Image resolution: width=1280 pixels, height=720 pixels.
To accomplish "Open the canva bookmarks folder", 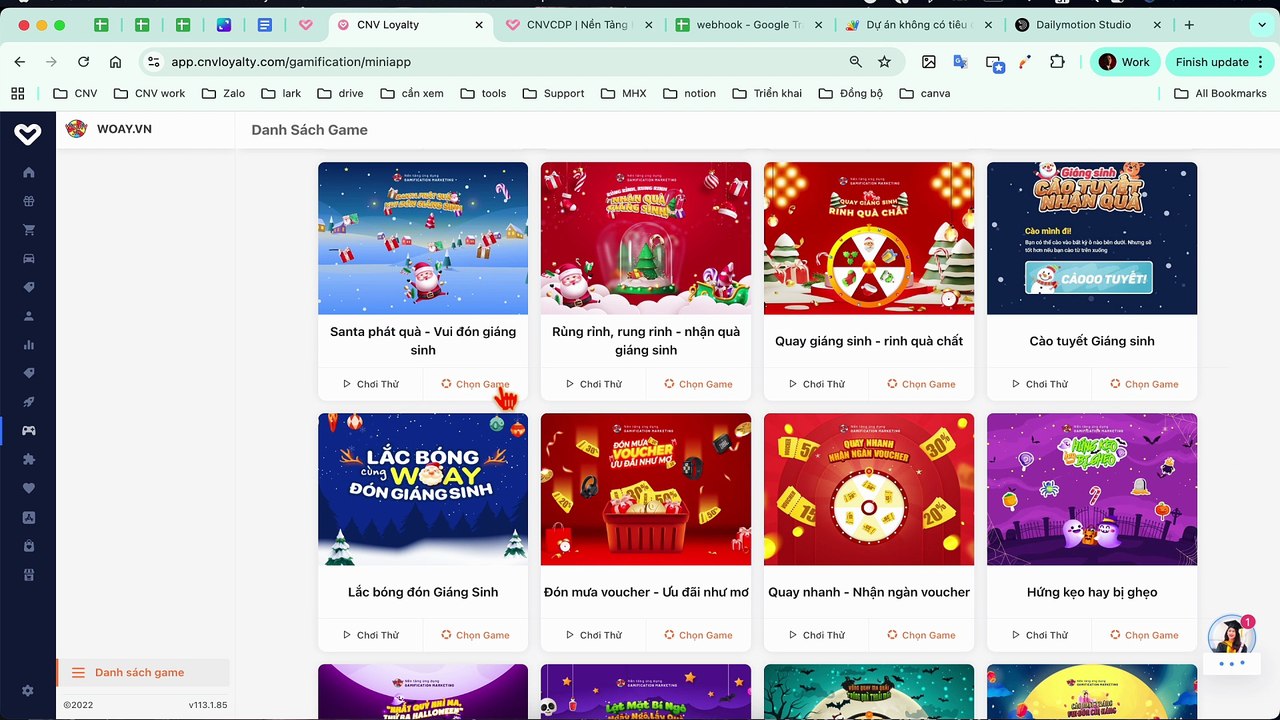I will [925, 93].
